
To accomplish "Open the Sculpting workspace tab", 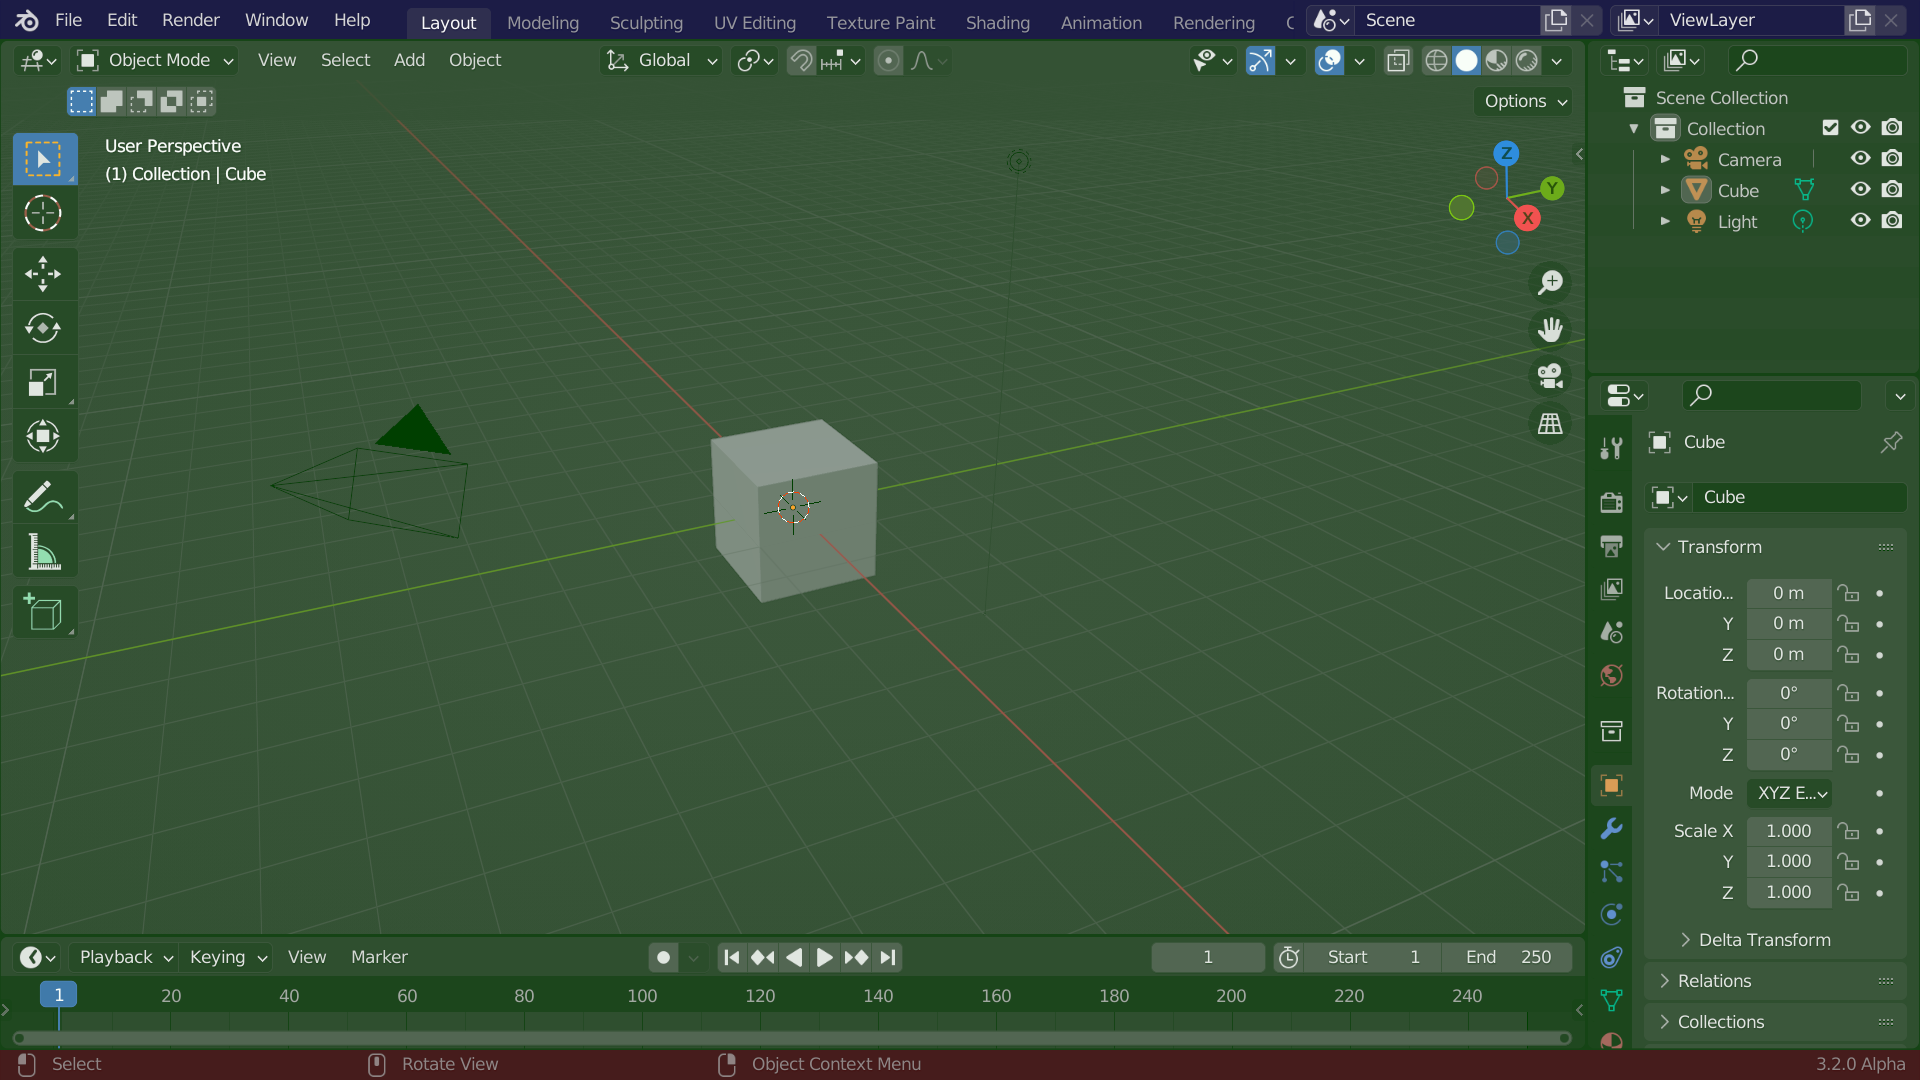I will pyautogui.click(x=646, y=22).
